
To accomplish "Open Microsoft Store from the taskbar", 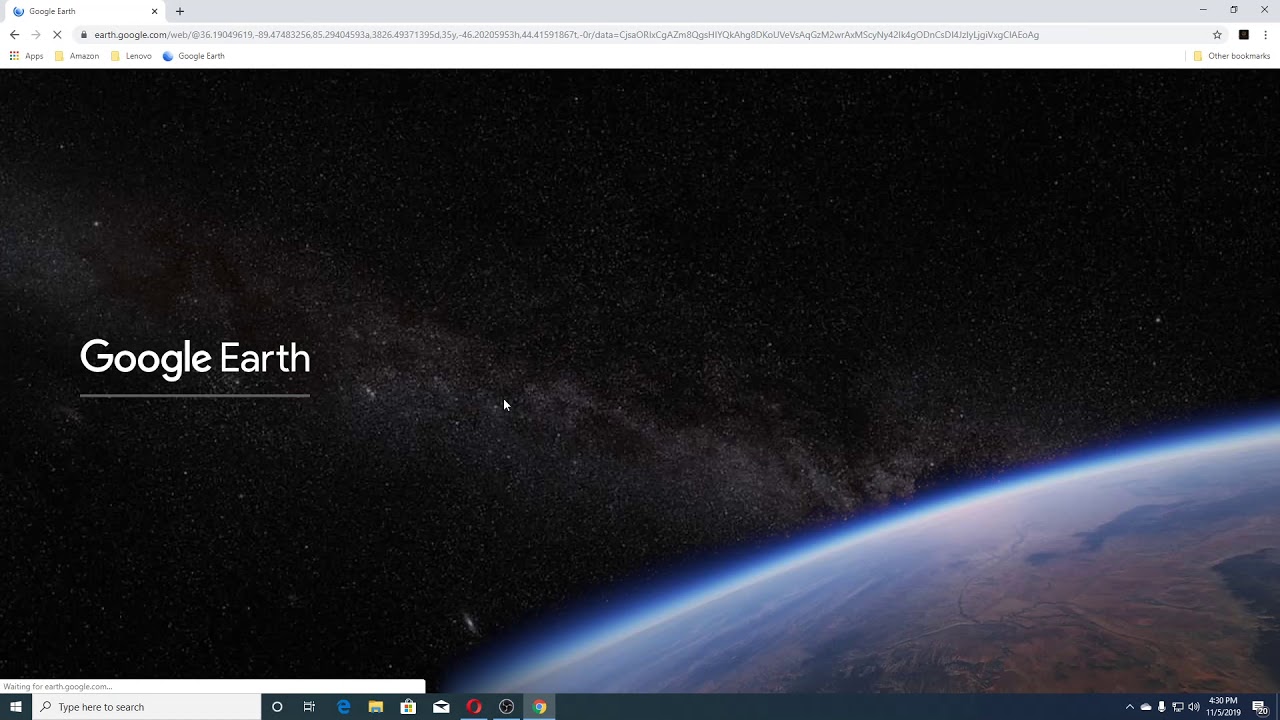I will pos(408,707).
